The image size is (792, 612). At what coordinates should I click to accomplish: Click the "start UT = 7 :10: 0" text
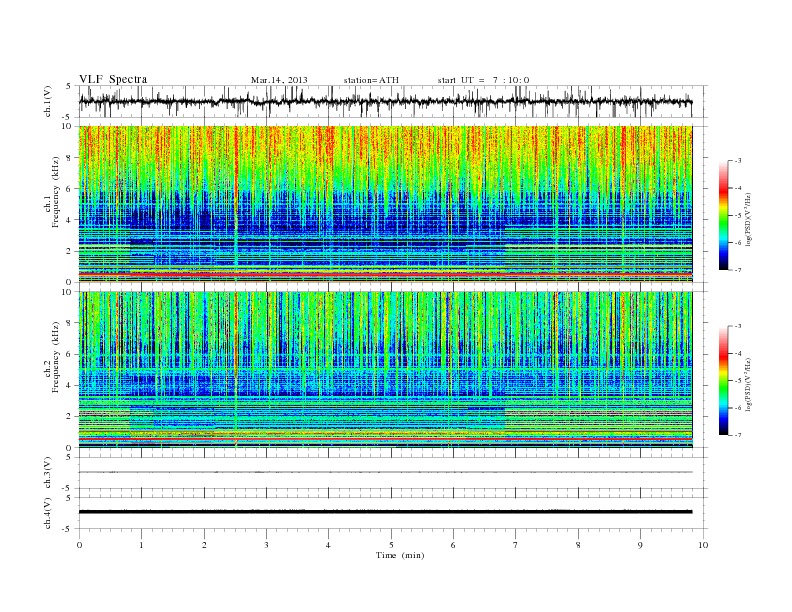tap(483, 80)
